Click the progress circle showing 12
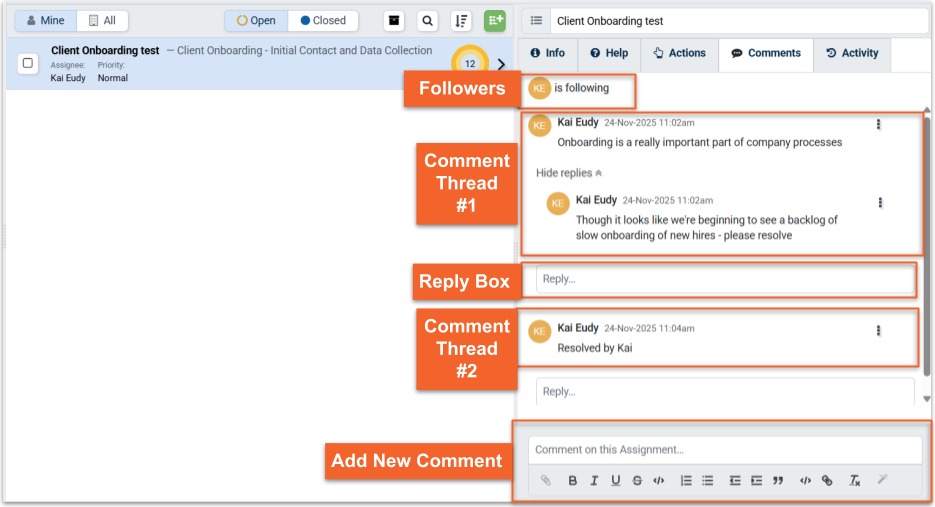935x507 pixels. click(470, 63)
